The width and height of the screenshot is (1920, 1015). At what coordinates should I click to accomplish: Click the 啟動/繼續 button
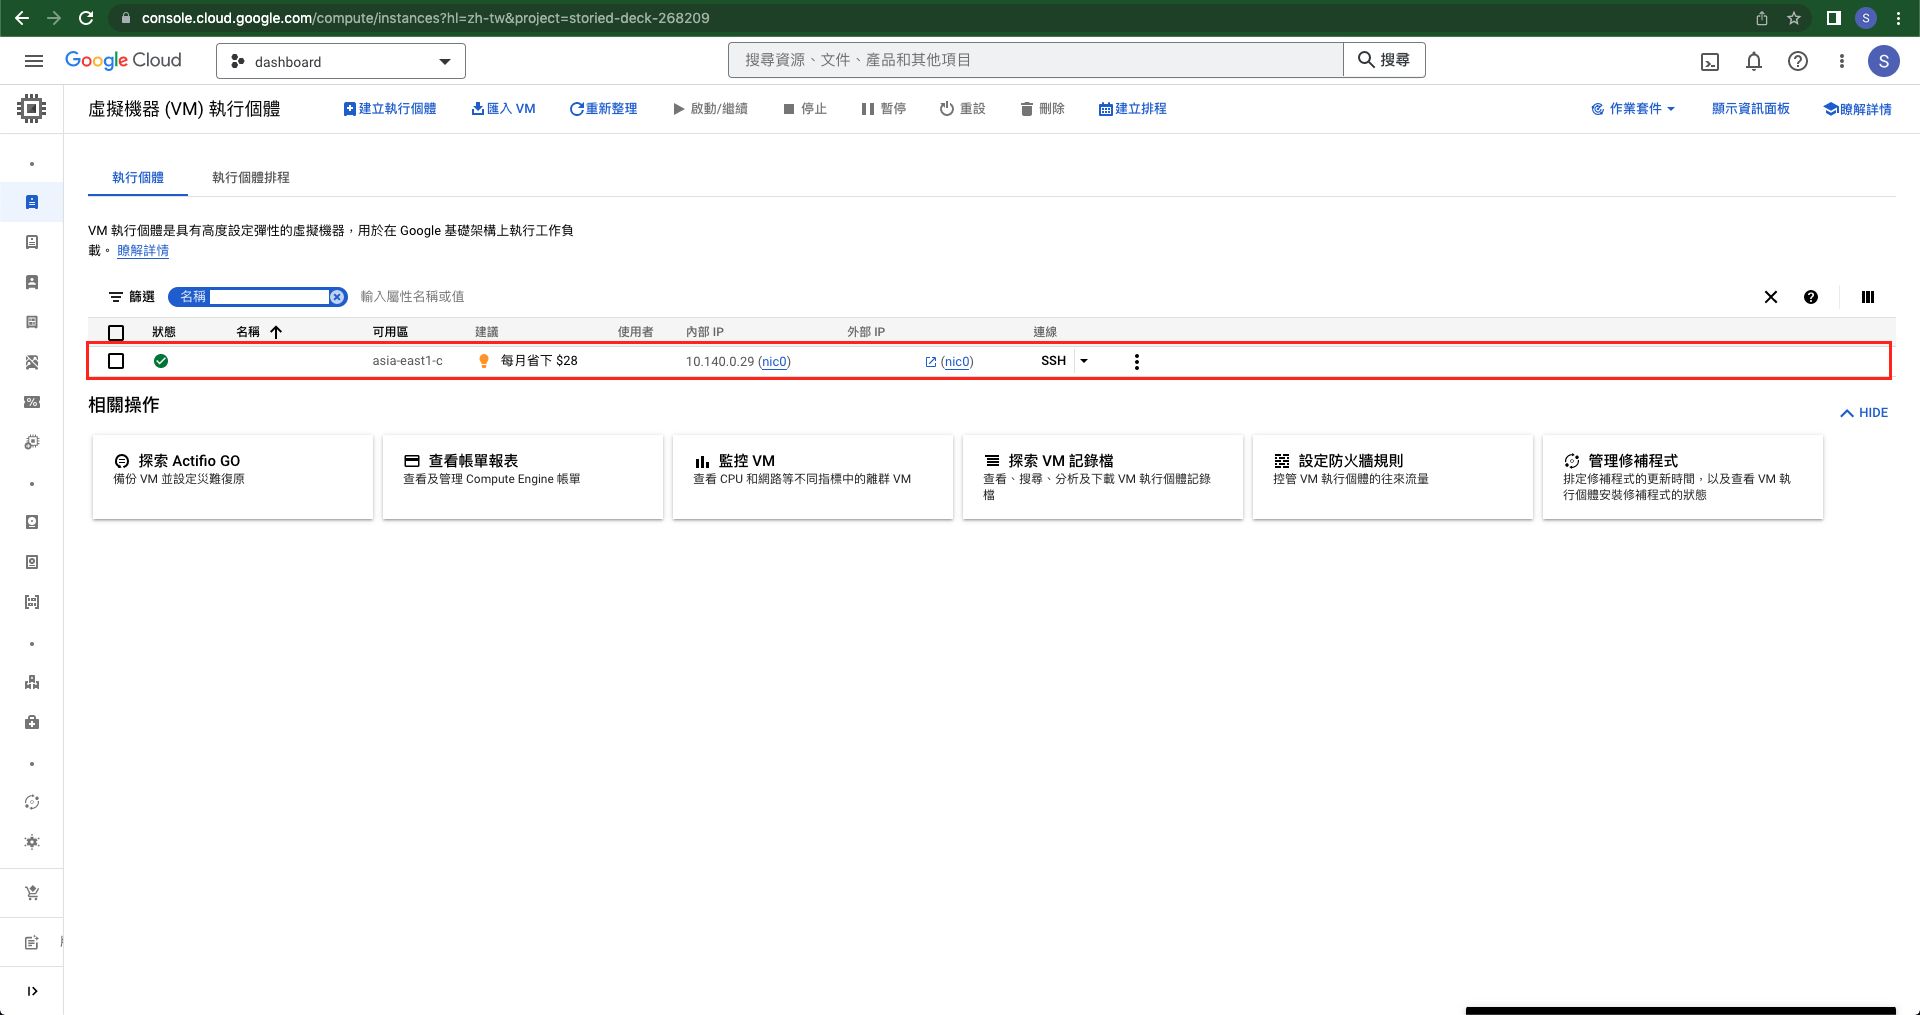tap(711, 109)
